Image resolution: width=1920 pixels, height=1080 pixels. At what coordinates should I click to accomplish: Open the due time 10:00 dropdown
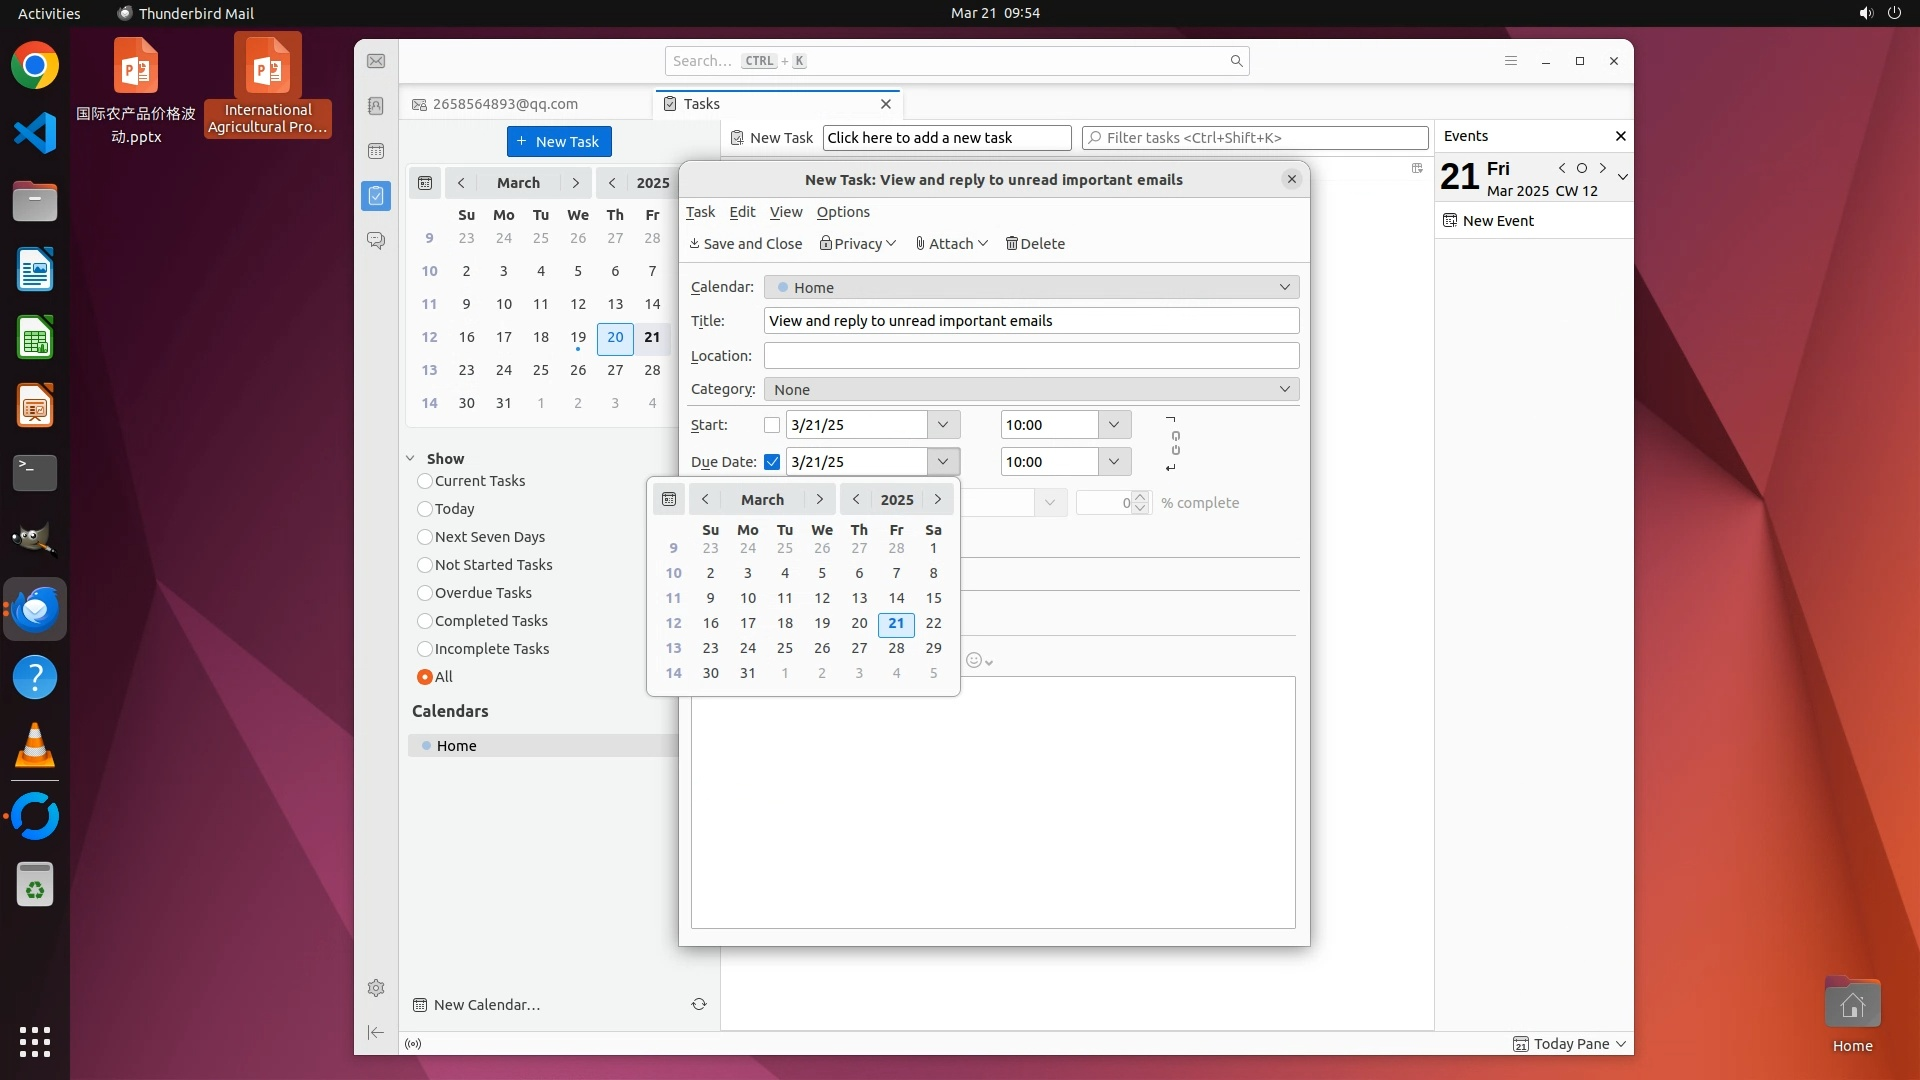click(1113, 462)
